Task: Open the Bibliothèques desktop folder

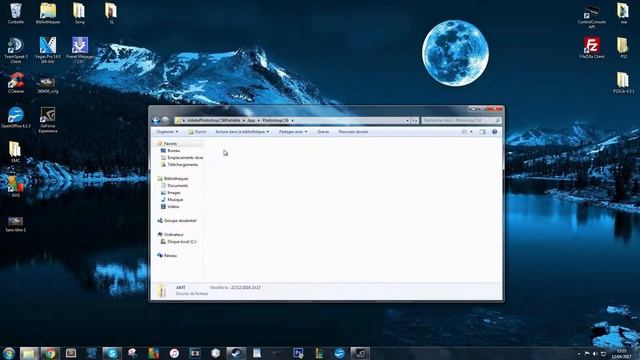Action: click(x=48, y=13)
